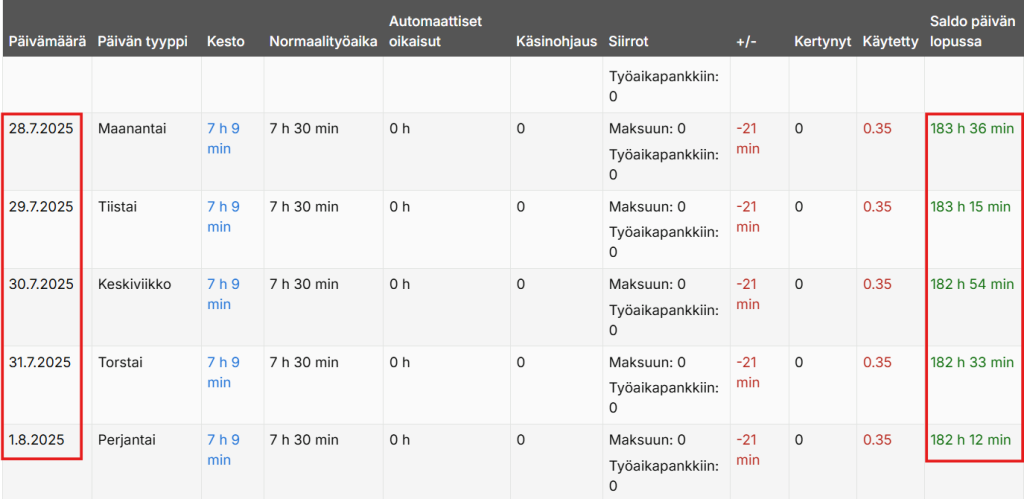Viewport: 1024px width, 499px height.
Task: Click the Siirrot column header
Action: [x=628, y=41]
